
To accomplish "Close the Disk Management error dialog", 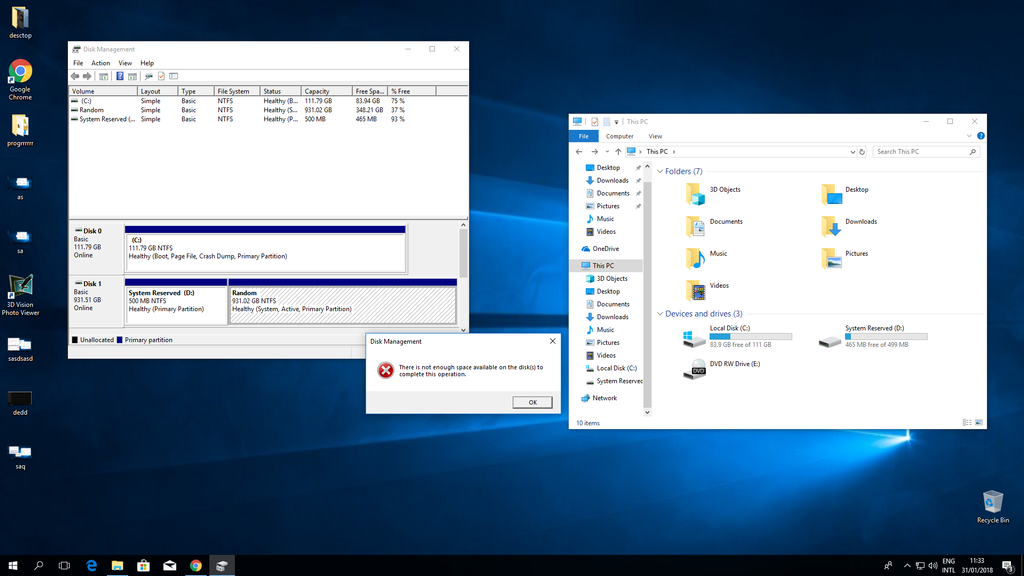I will click(552, 341).
